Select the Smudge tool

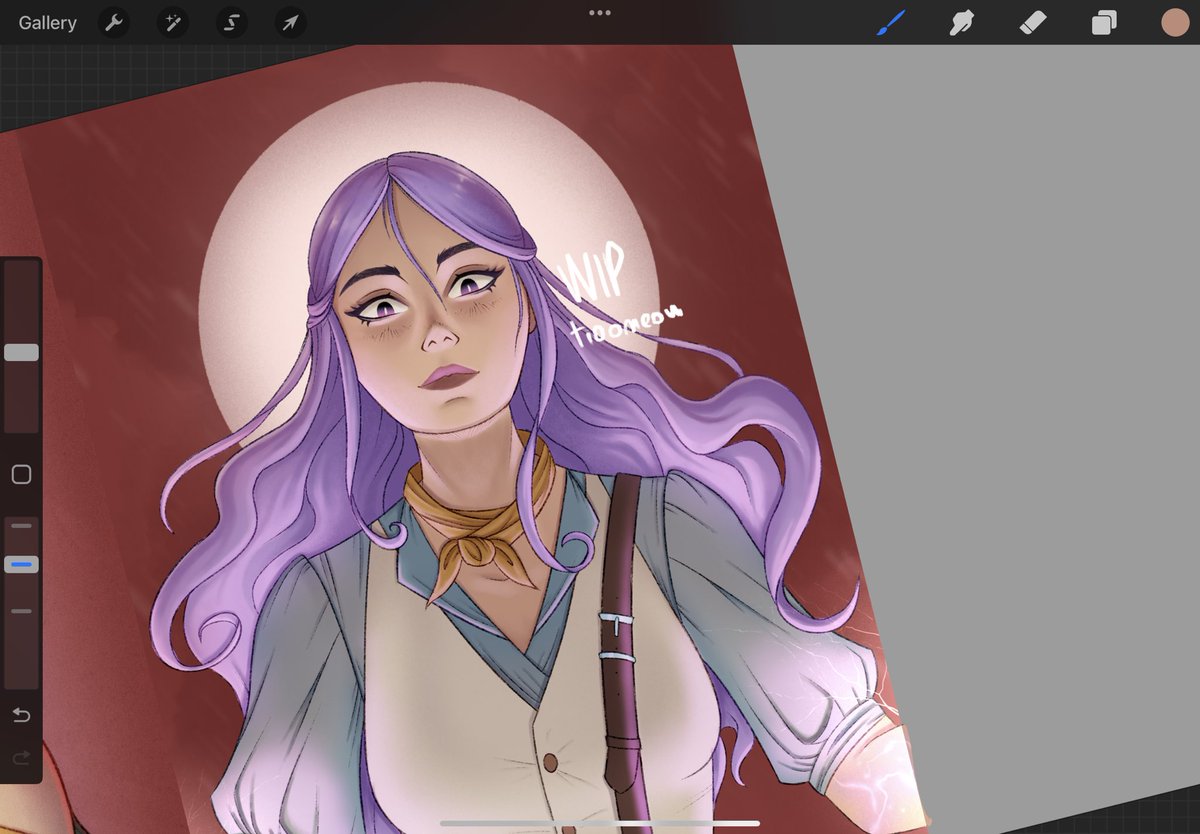962,22
